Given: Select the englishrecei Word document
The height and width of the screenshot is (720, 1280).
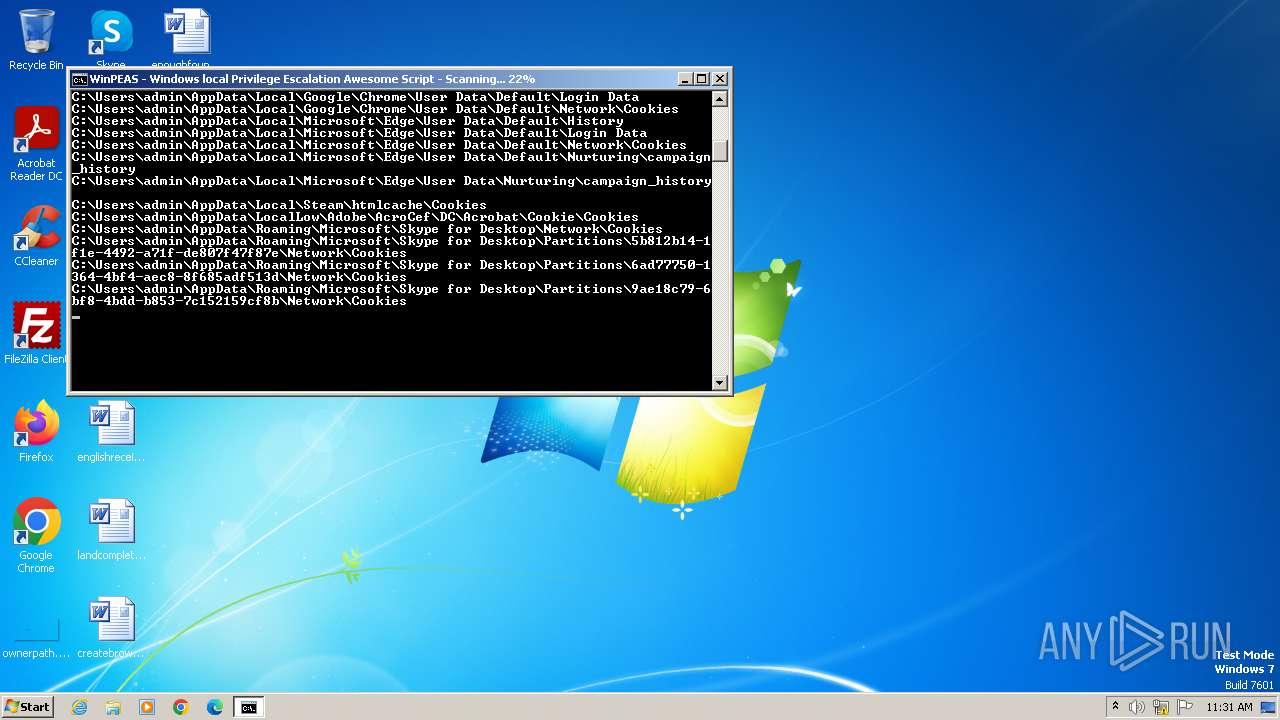Looking at the screenshot, I should click(x=111, y=432).
